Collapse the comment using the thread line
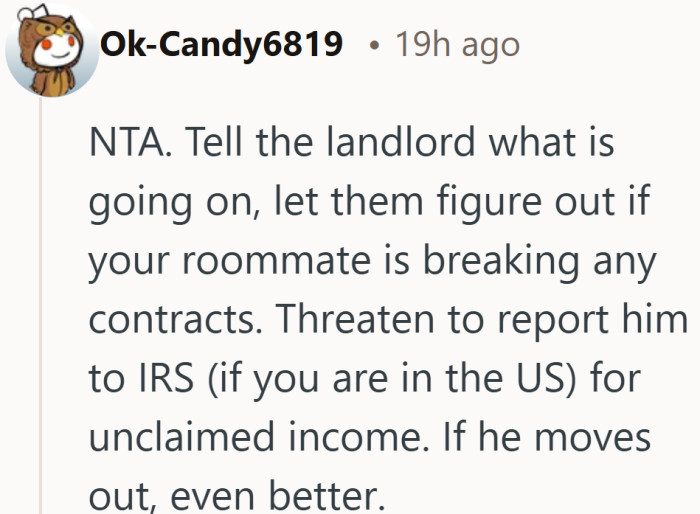Viewport: 700px width, 514px height. point(41,300)
